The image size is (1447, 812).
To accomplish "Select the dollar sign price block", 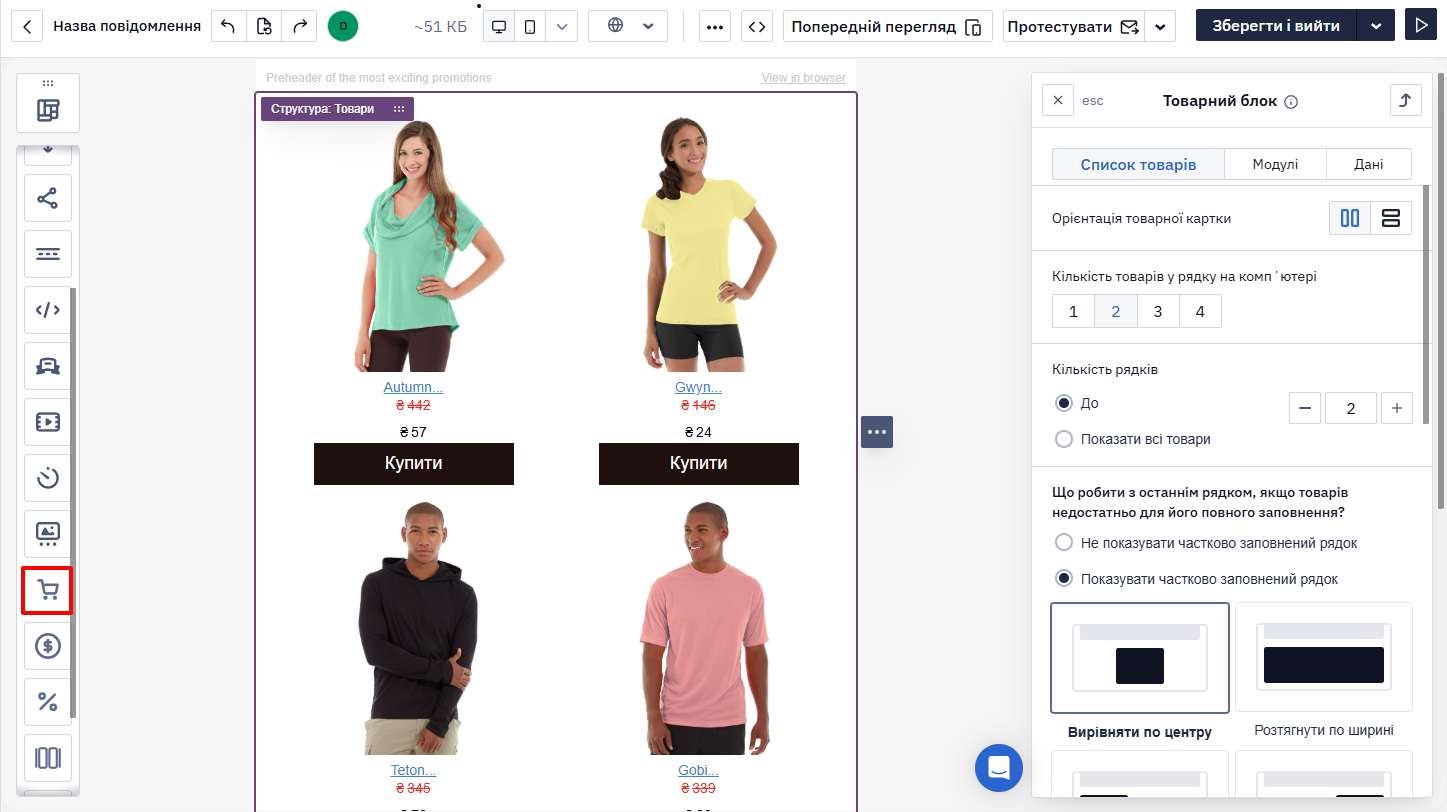I will tap(48, 646).
